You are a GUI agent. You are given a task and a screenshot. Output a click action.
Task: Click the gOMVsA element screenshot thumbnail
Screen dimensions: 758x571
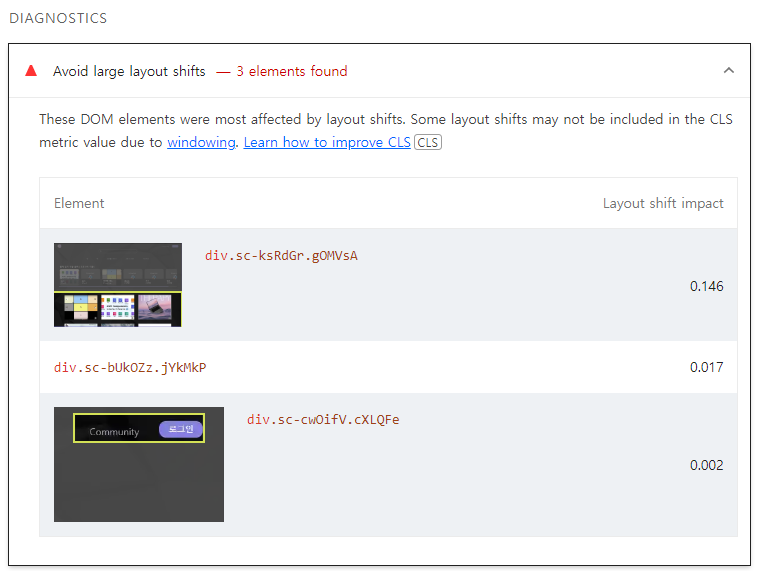[117, 285]
